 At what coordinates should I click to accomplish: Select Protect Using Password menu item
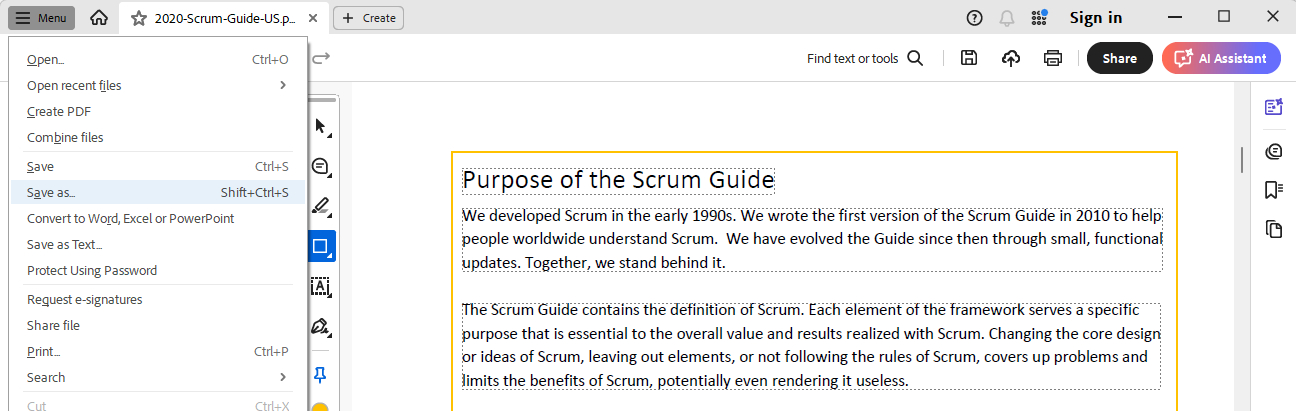(x=92, y=271)
